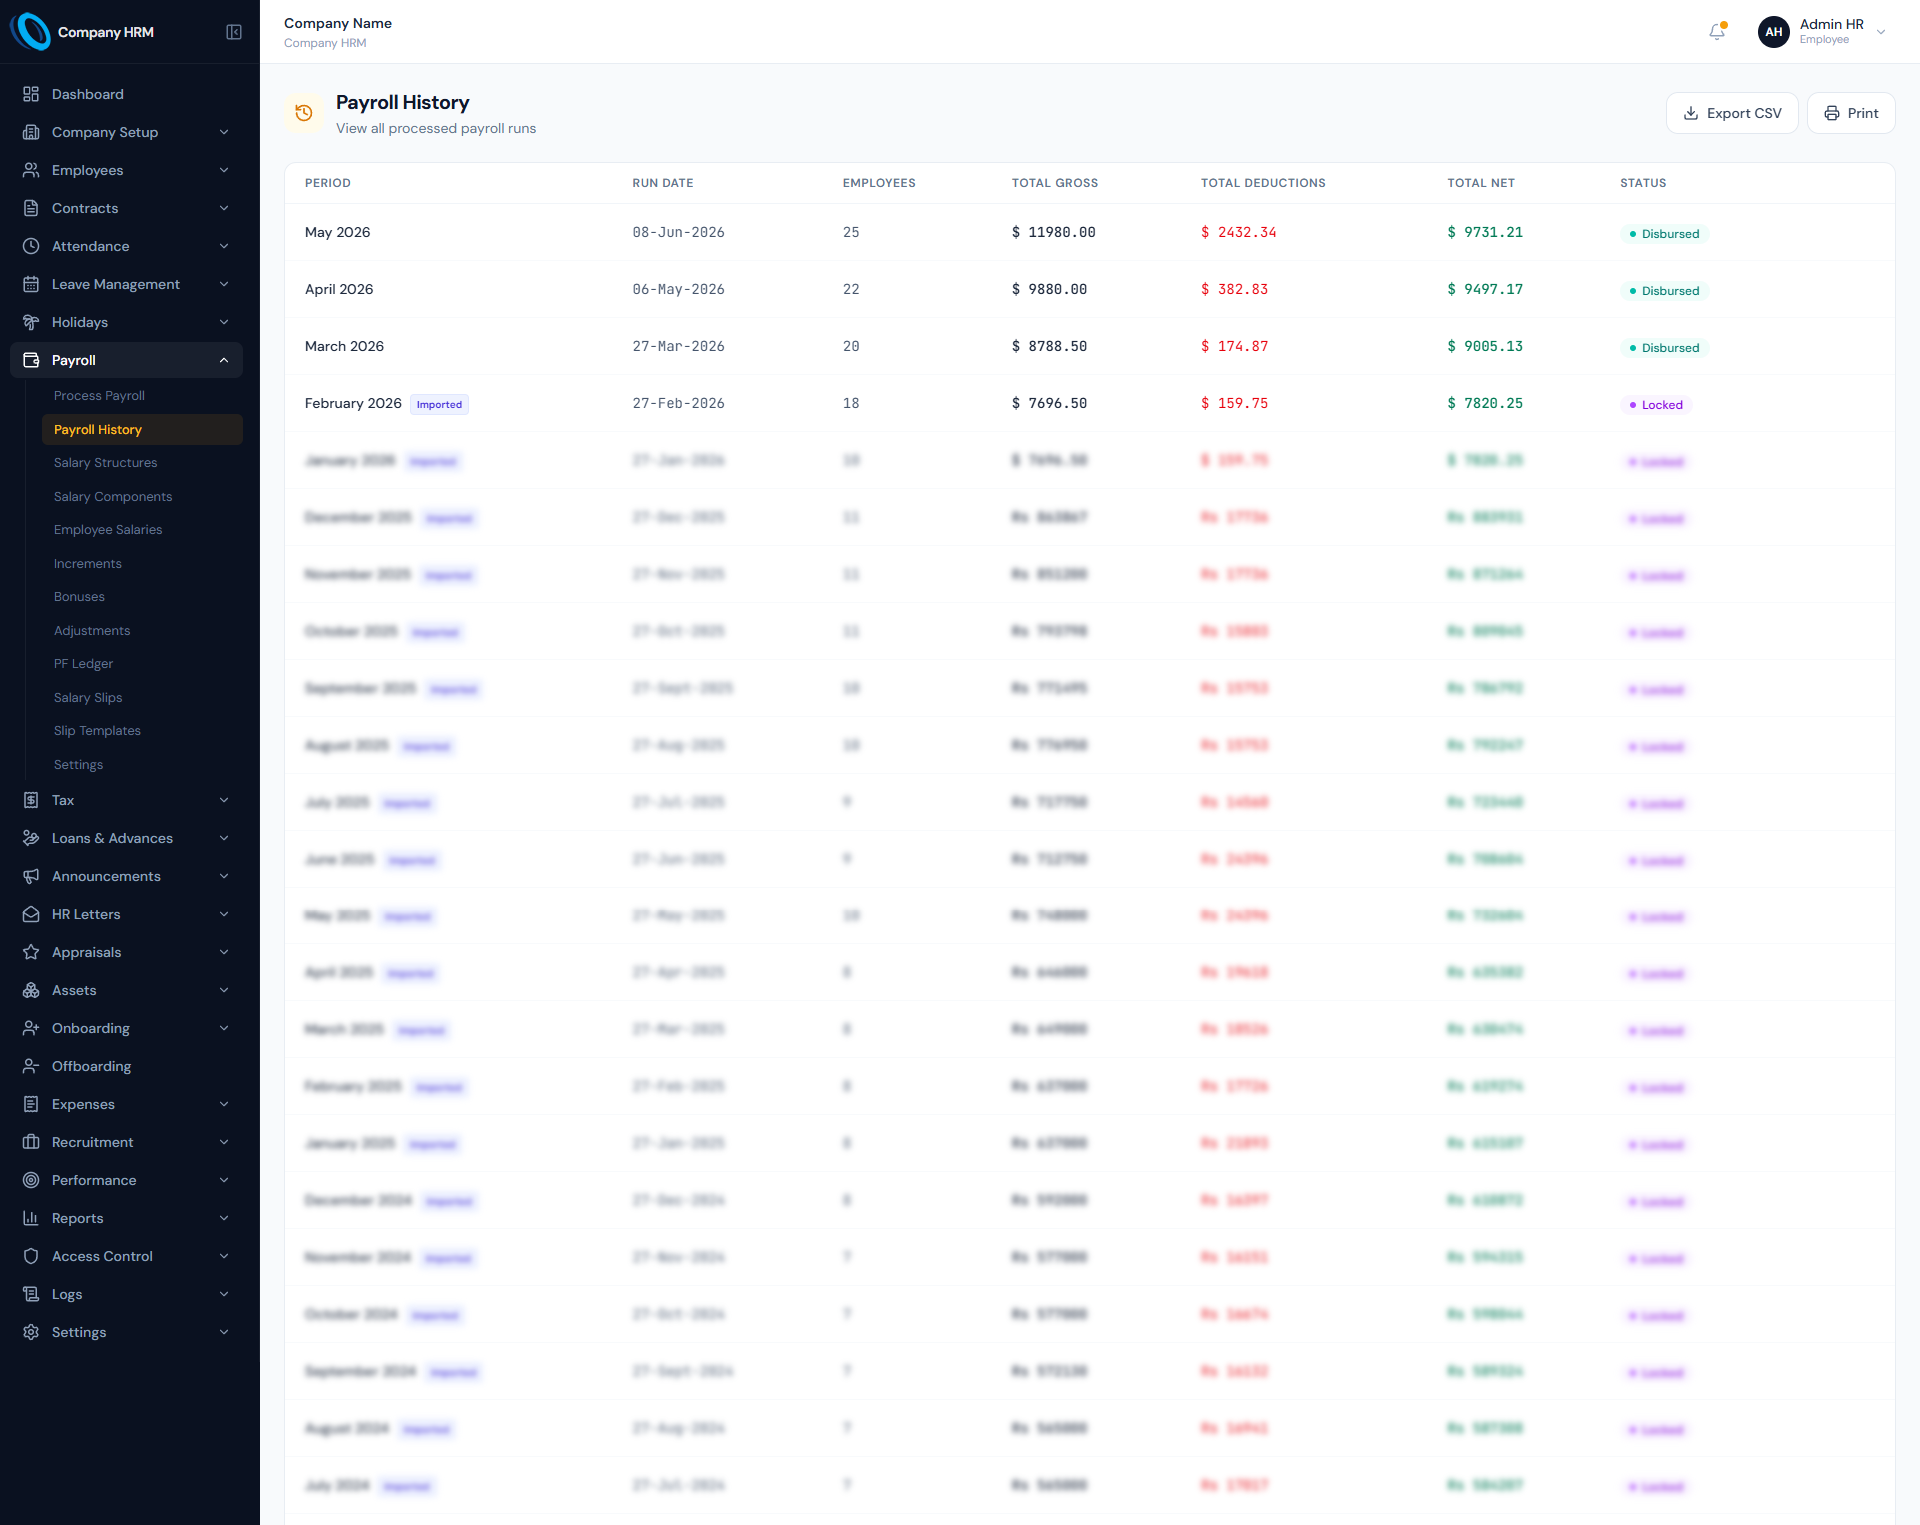
Task: Click the Reports bar chart icon
Action: tap(31, 1218)
